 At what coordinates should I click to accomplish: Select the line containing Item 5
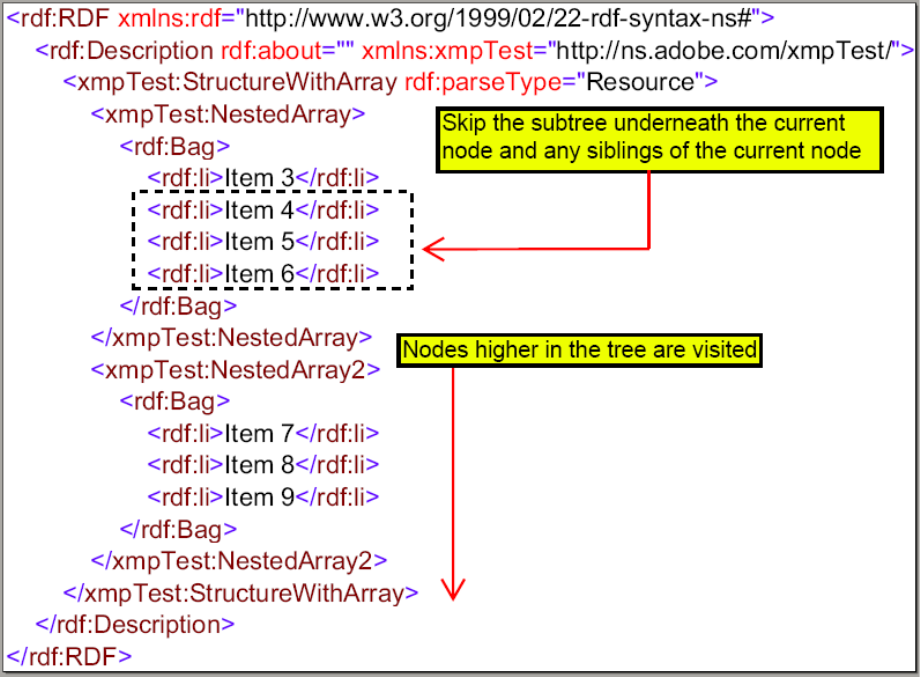pyautogui.click(x=263, y=242)
